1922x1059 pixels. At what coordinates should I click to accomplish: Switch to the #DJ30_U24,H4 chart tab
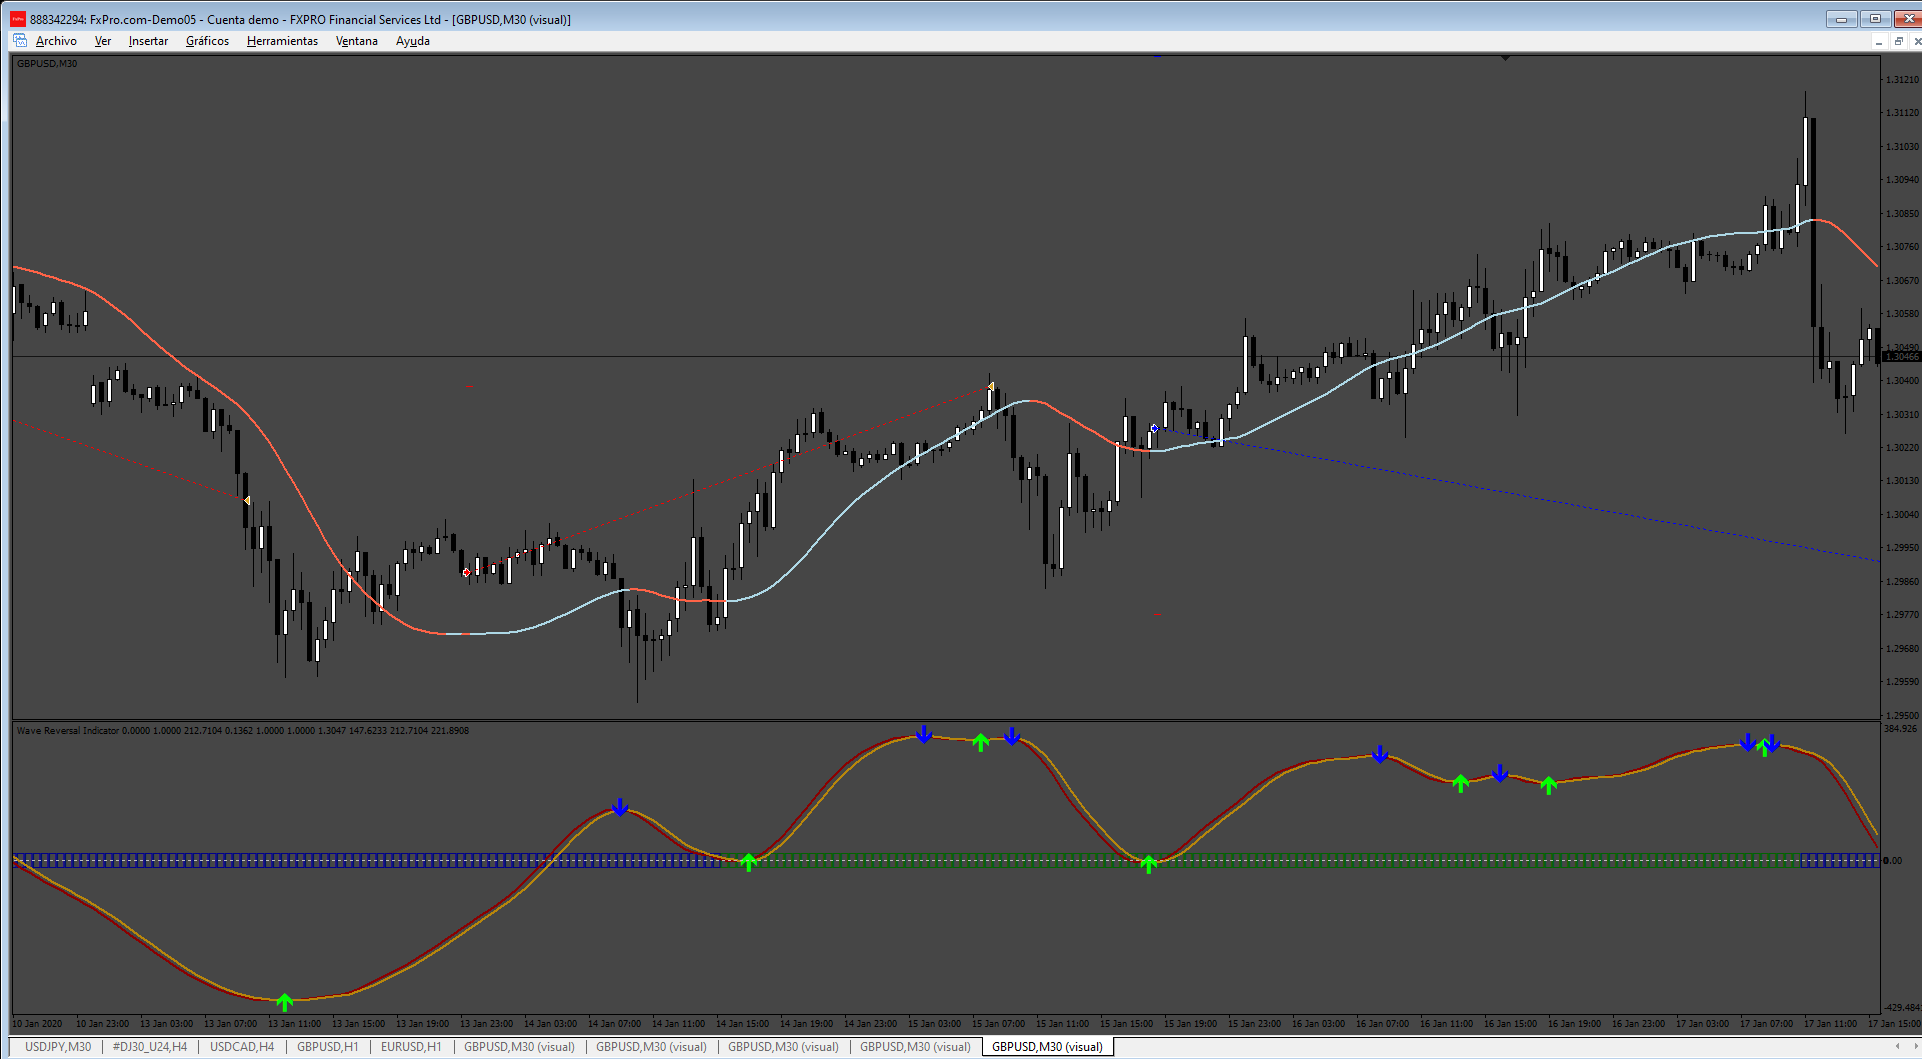[149, 1047]
